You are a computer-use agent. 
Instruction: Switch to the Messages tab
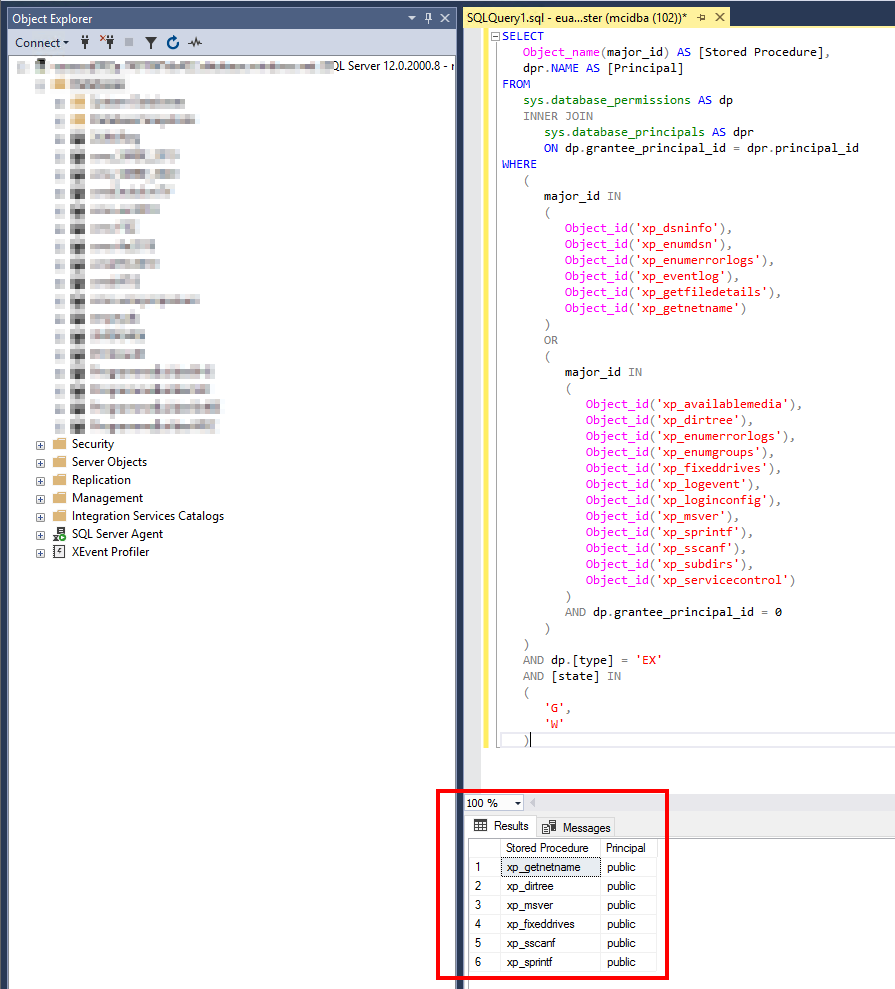[x=576, y=827]
